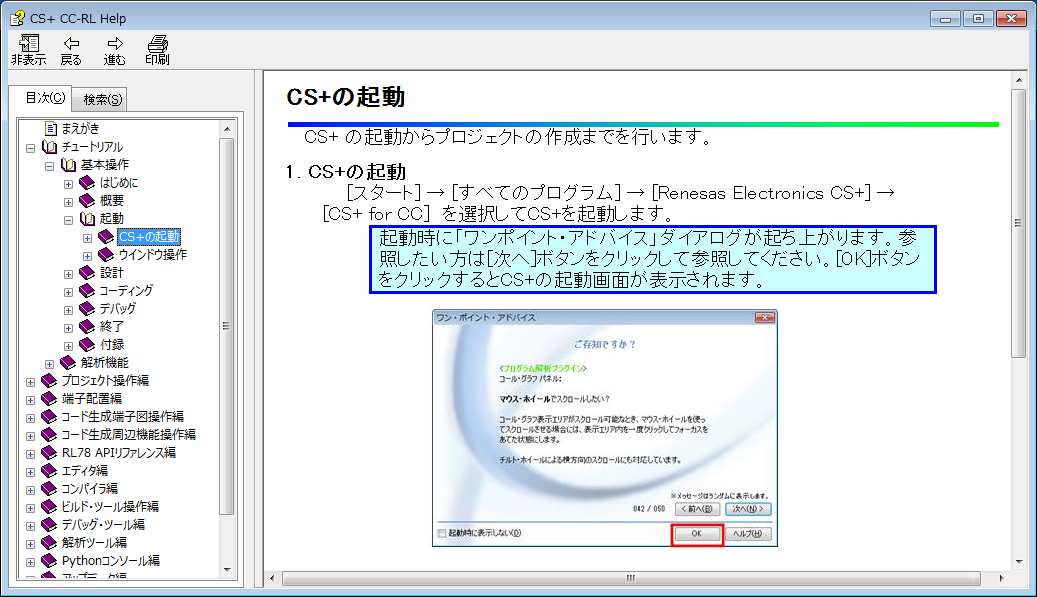Open the ビルド・ツール操作編 topic
This screenshot has height=597, width=1037.
tap(110, 506)
